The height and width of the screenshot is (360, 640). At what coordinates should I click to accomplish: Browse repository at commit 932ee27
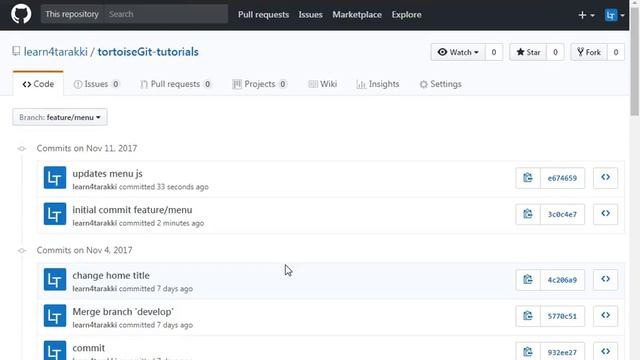(605, 351)
